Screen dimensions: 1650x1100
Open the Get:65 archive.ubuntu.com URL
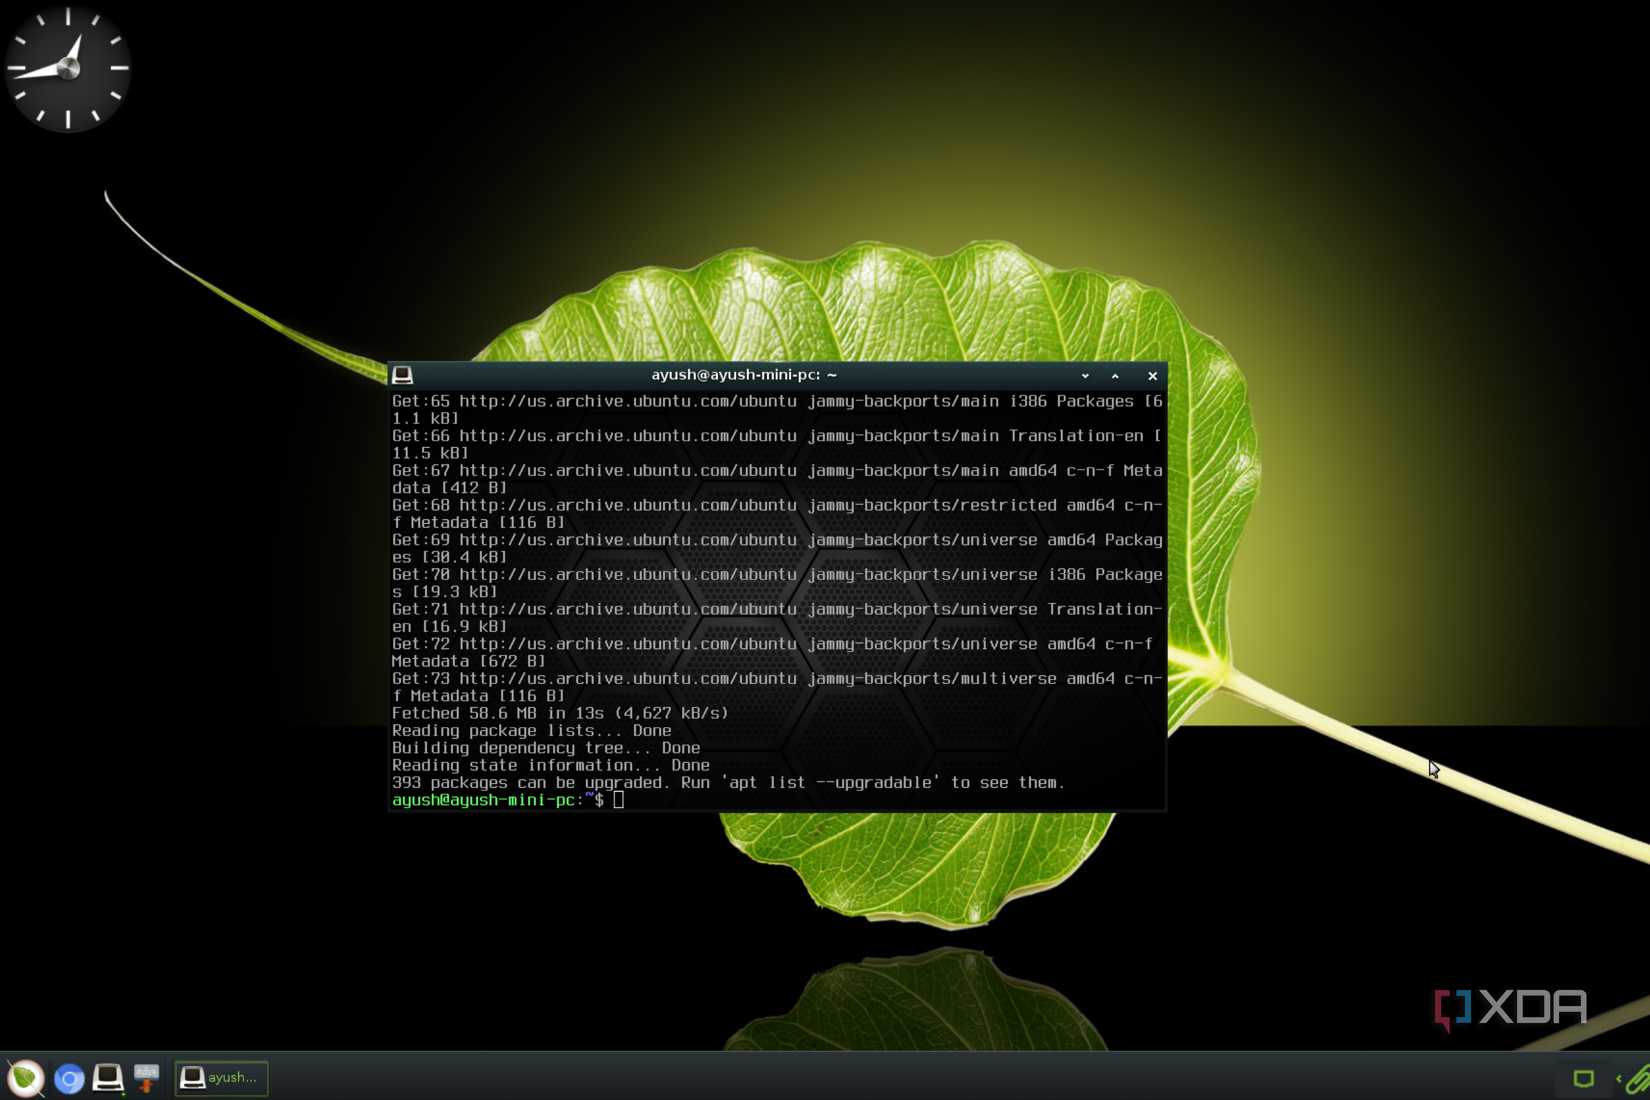627,401
